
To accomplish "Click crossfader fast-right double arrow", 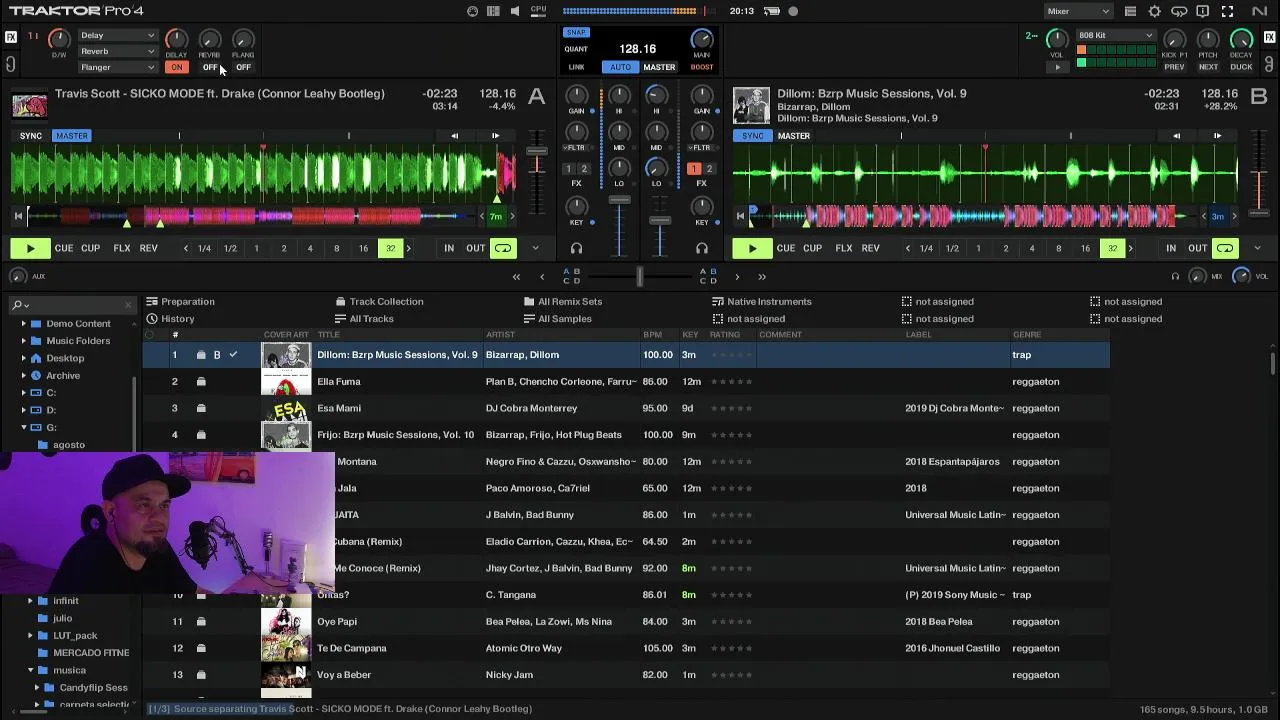I will [762, 277].
